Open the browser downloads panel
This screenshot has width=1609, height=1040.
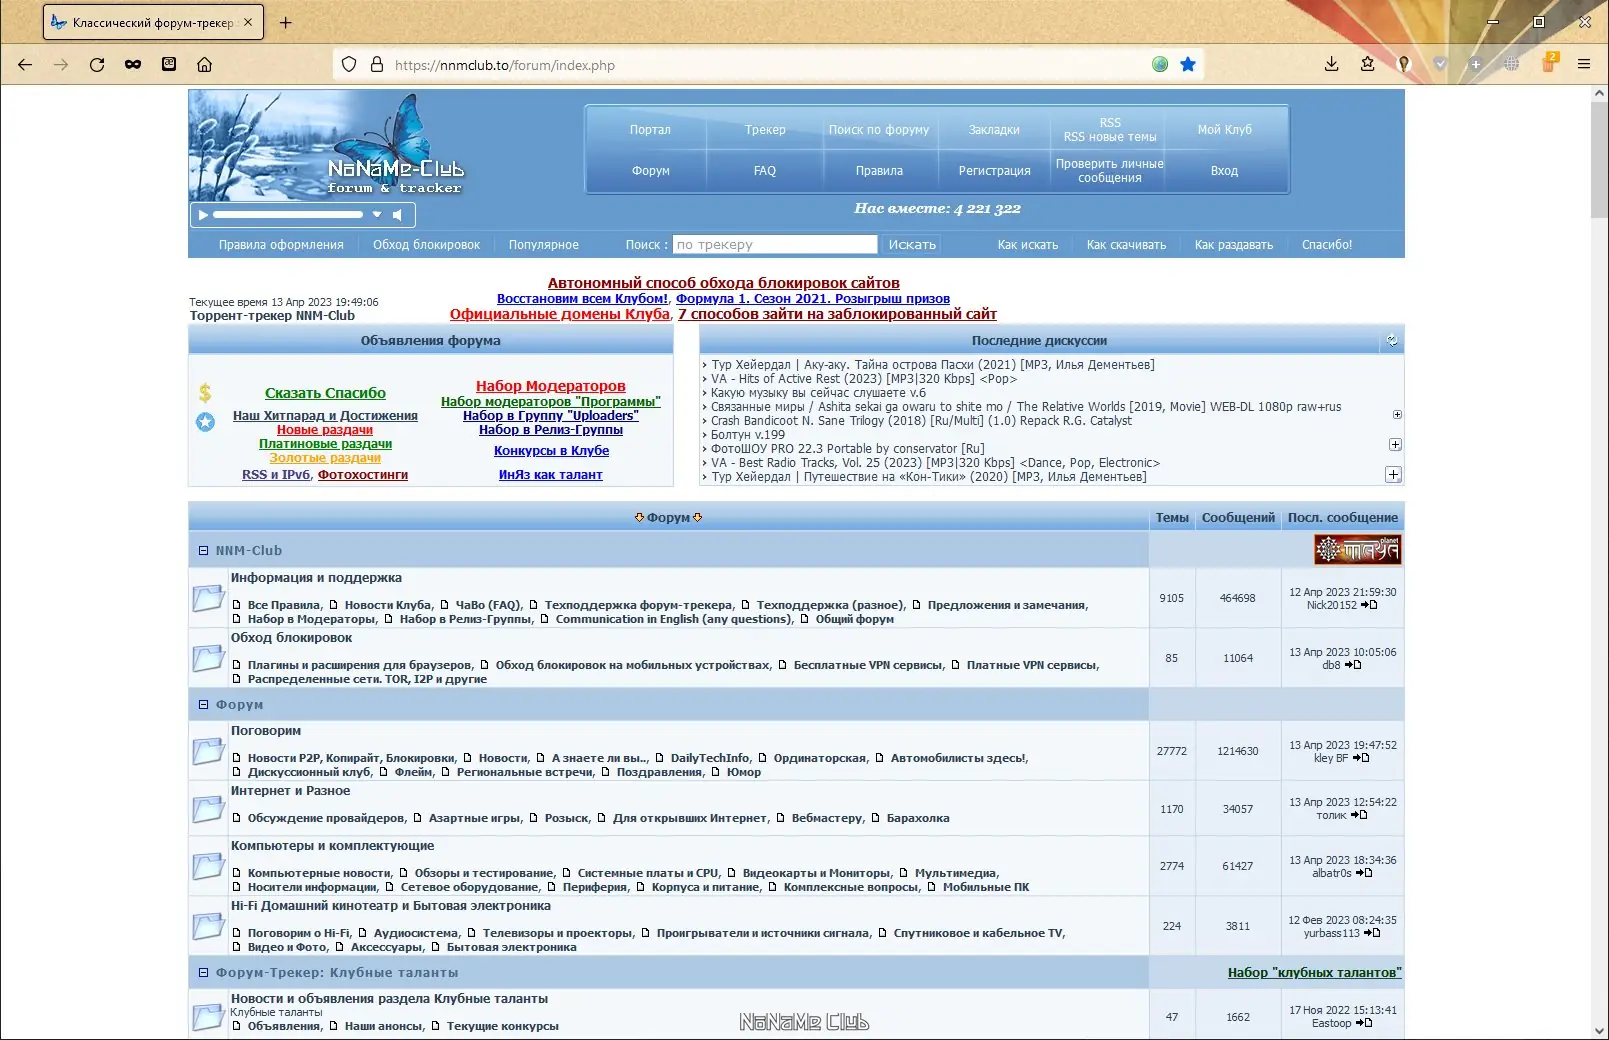click(x=1331, y=64)
